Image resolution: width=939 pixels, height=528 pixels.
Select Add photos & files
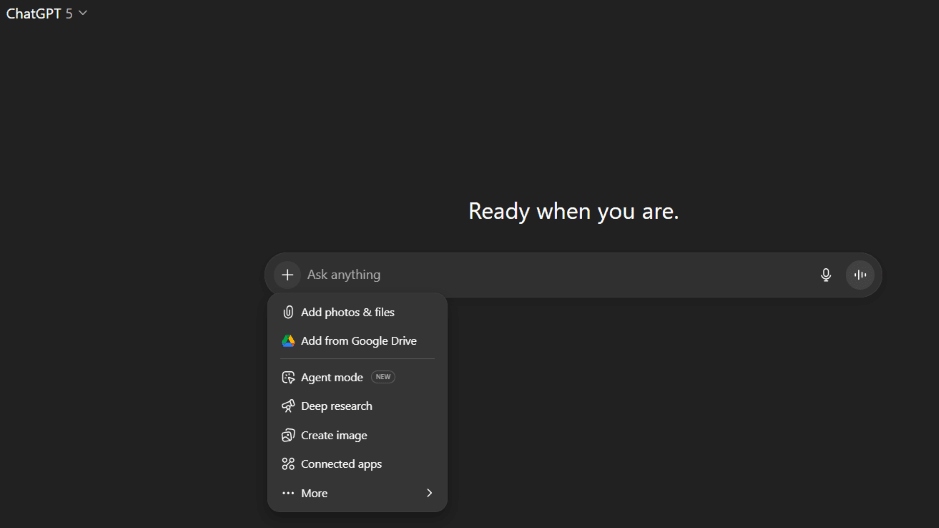pyautogui.click(x=358, y=312)
